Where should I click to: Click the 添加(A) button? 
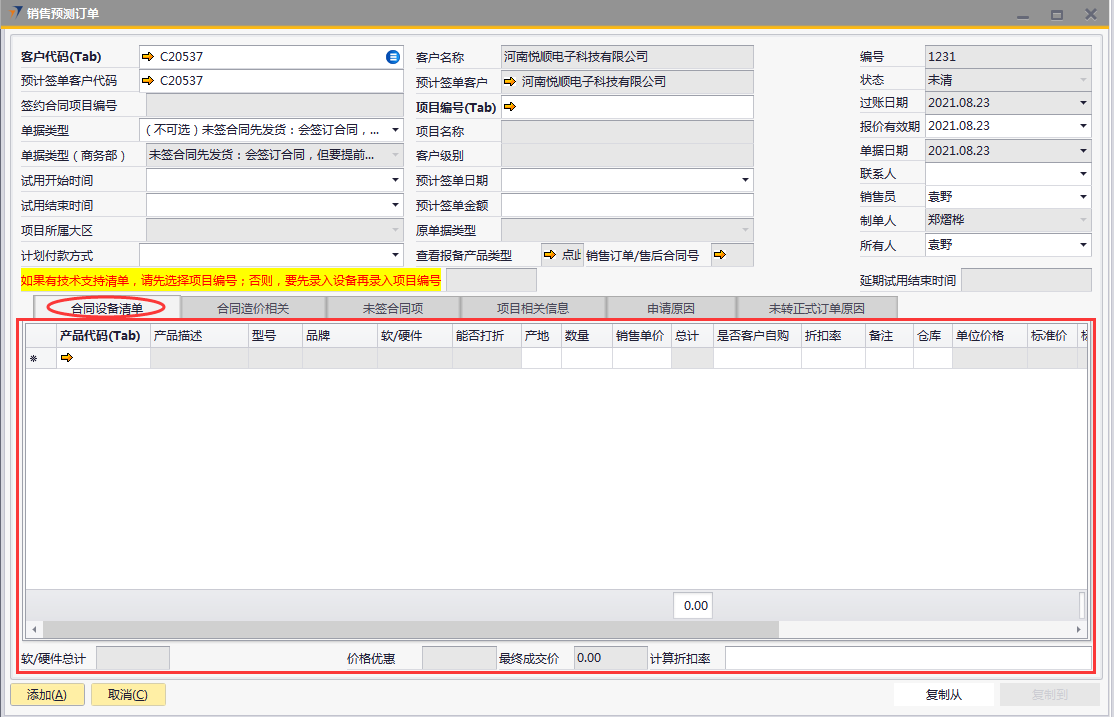tap(47, 695)
